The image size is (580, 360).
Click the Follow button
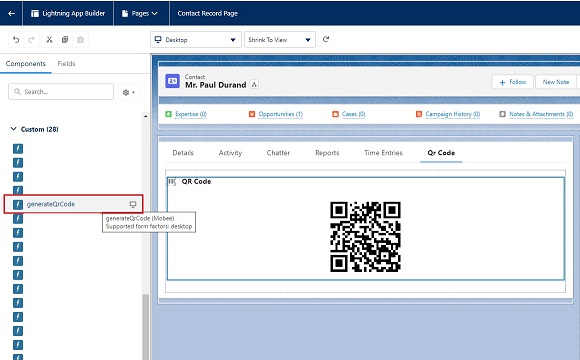point(513,82)
